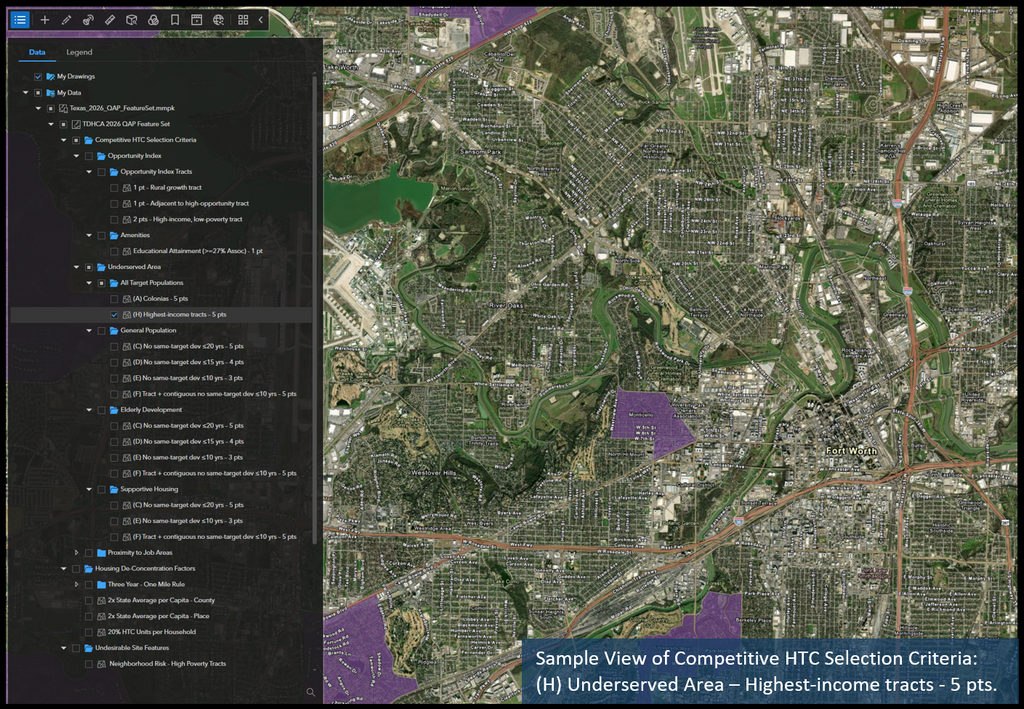Screen dimensions: 1024x709
Task: Disable the (H) Highest-income tracts layer
Action: coord(114,314)
